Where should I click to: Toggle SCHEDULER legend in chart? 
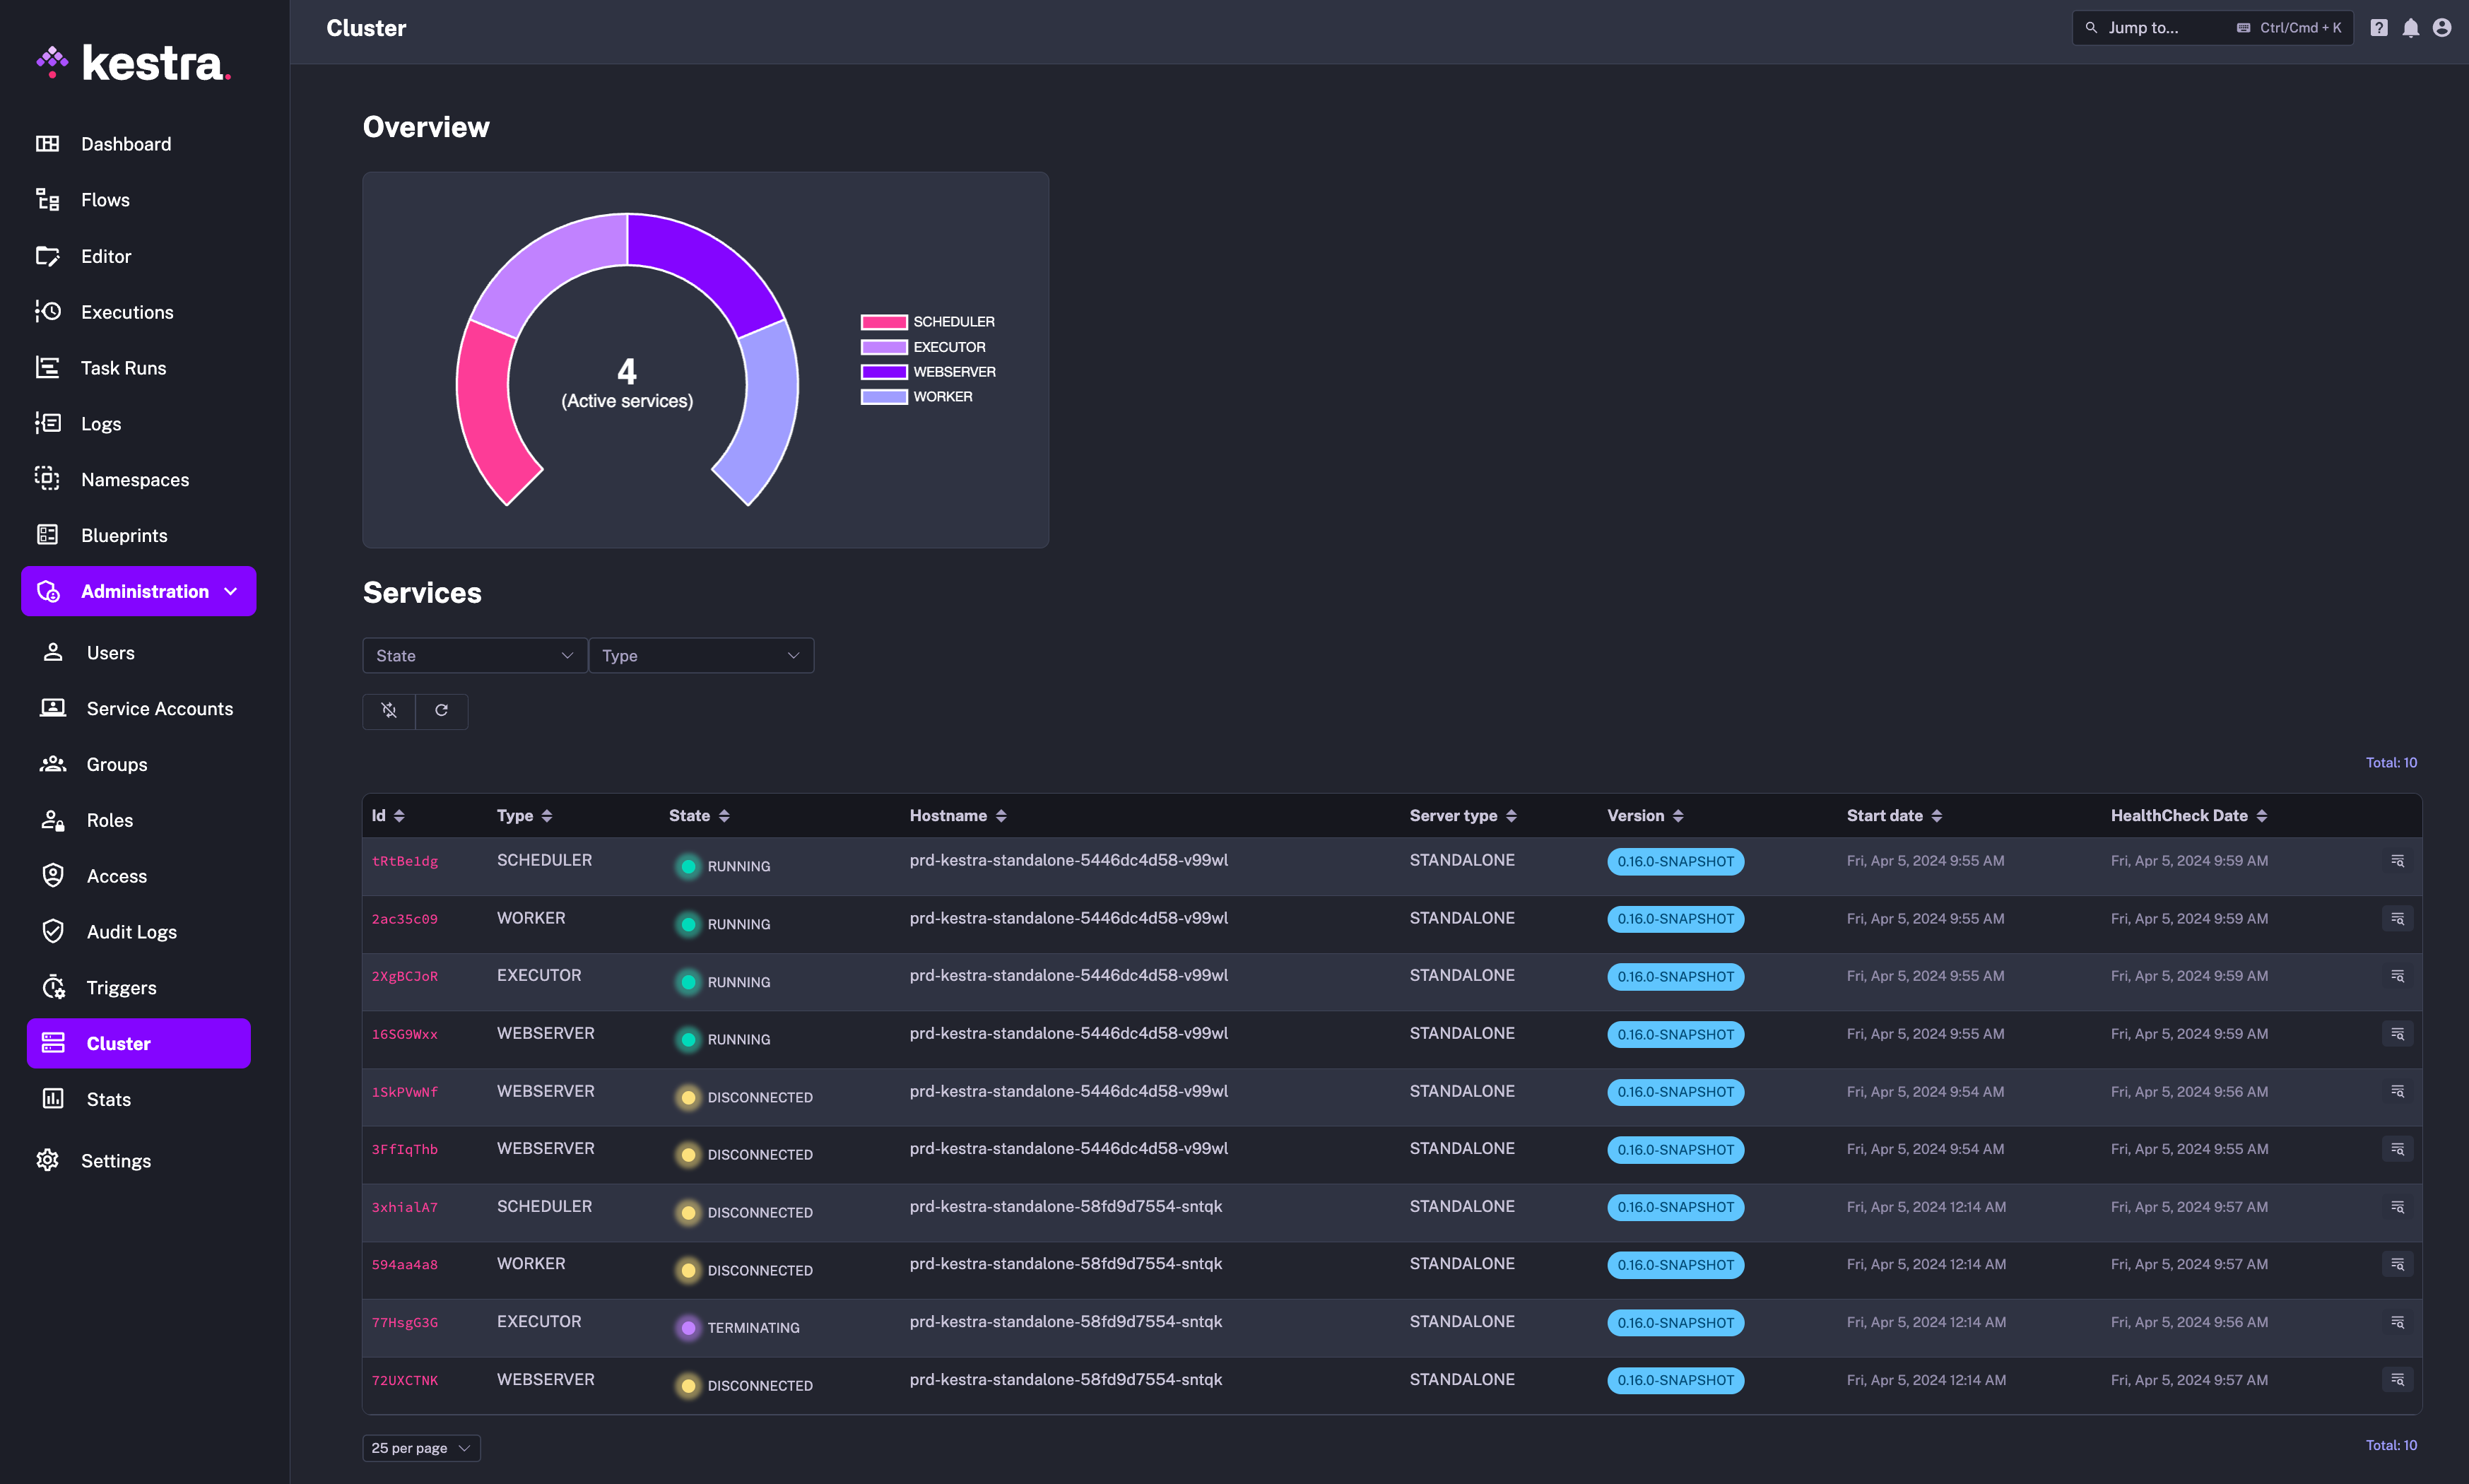coord(927,322)
